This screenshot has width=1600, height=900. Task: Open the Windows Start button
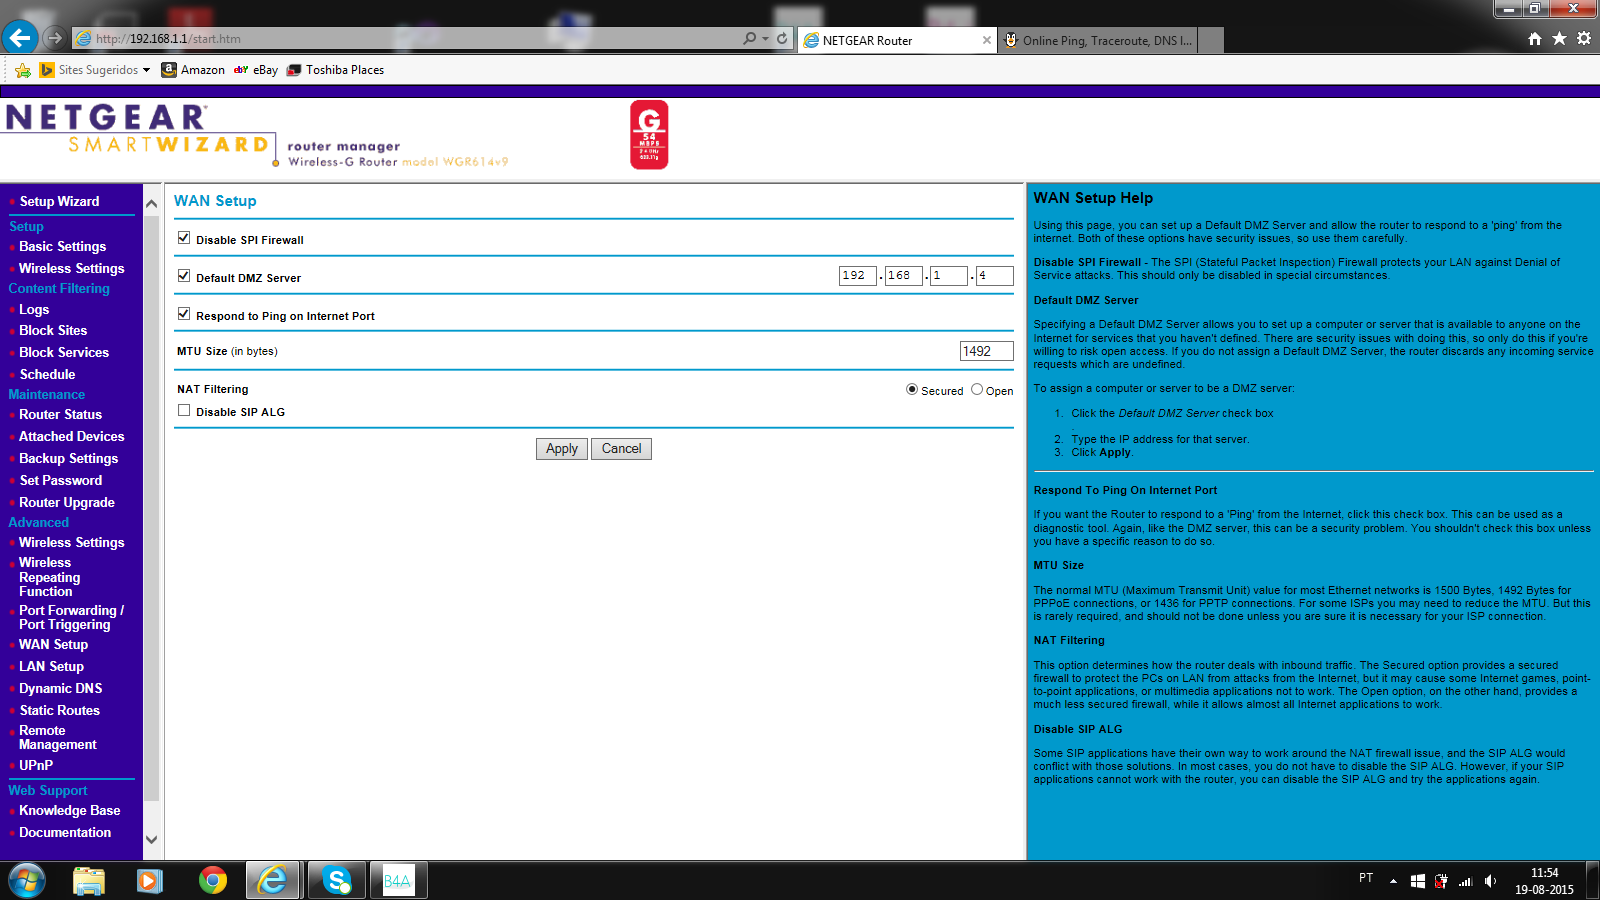pos(27,880)
